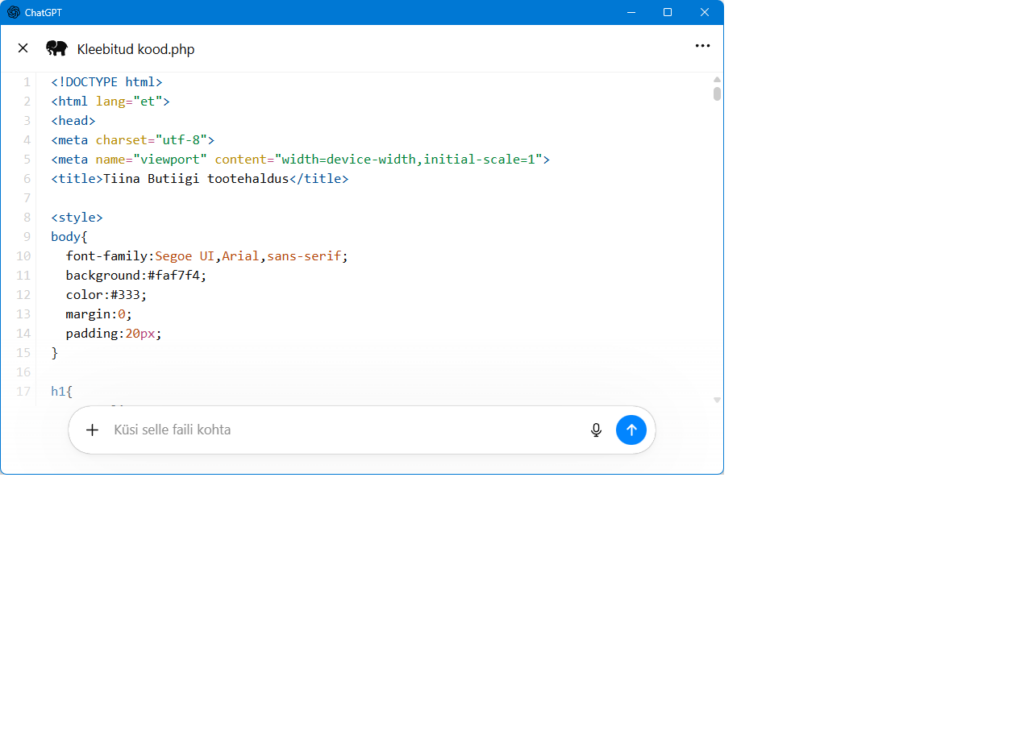Click the elephant PHP file icon
This screenshot has width=1024, height=739.
57,48
